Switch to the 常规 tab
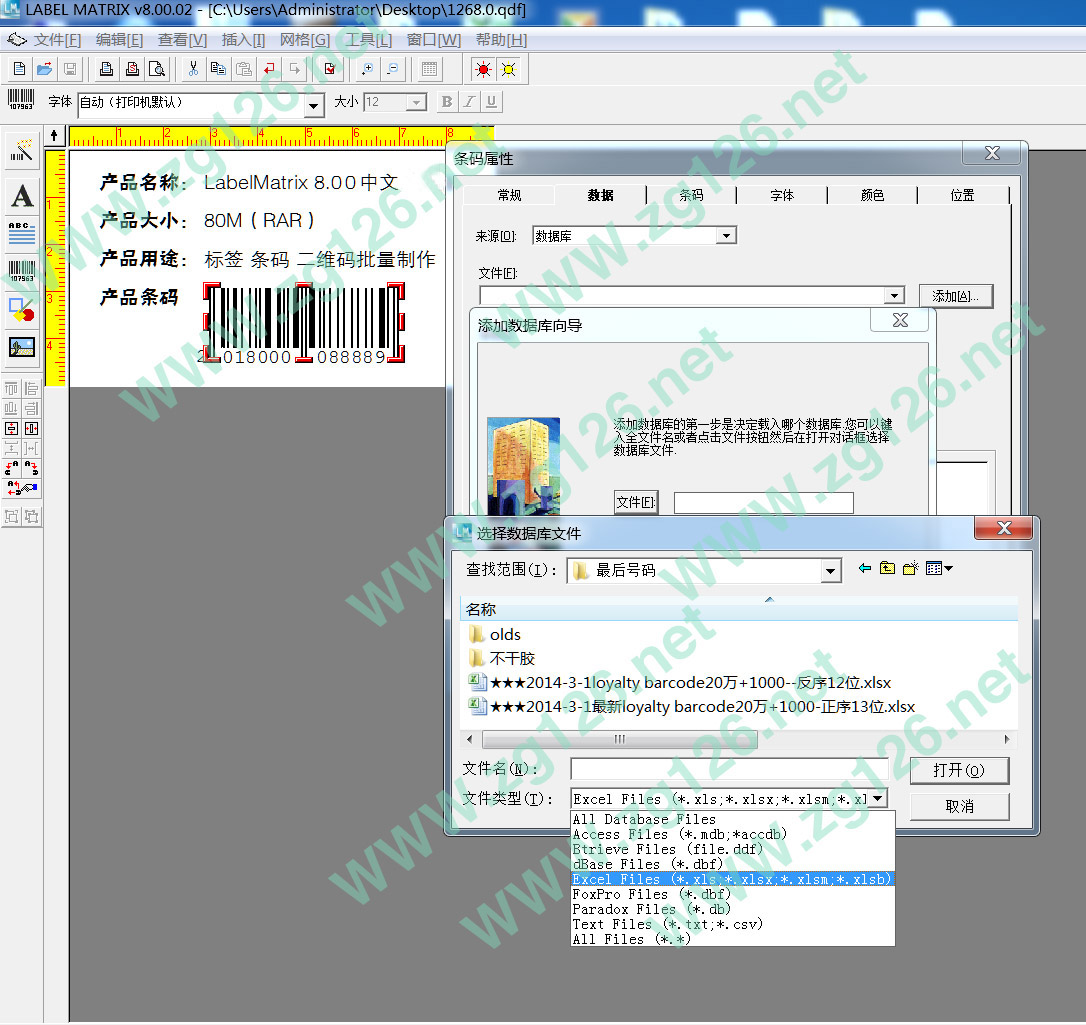The width and height of the screenshot is (1086, 1025). (x=509, y=195)
